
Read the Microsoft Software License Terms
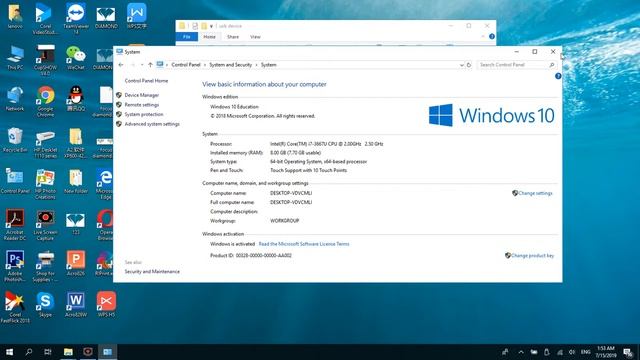click(304, 244)
